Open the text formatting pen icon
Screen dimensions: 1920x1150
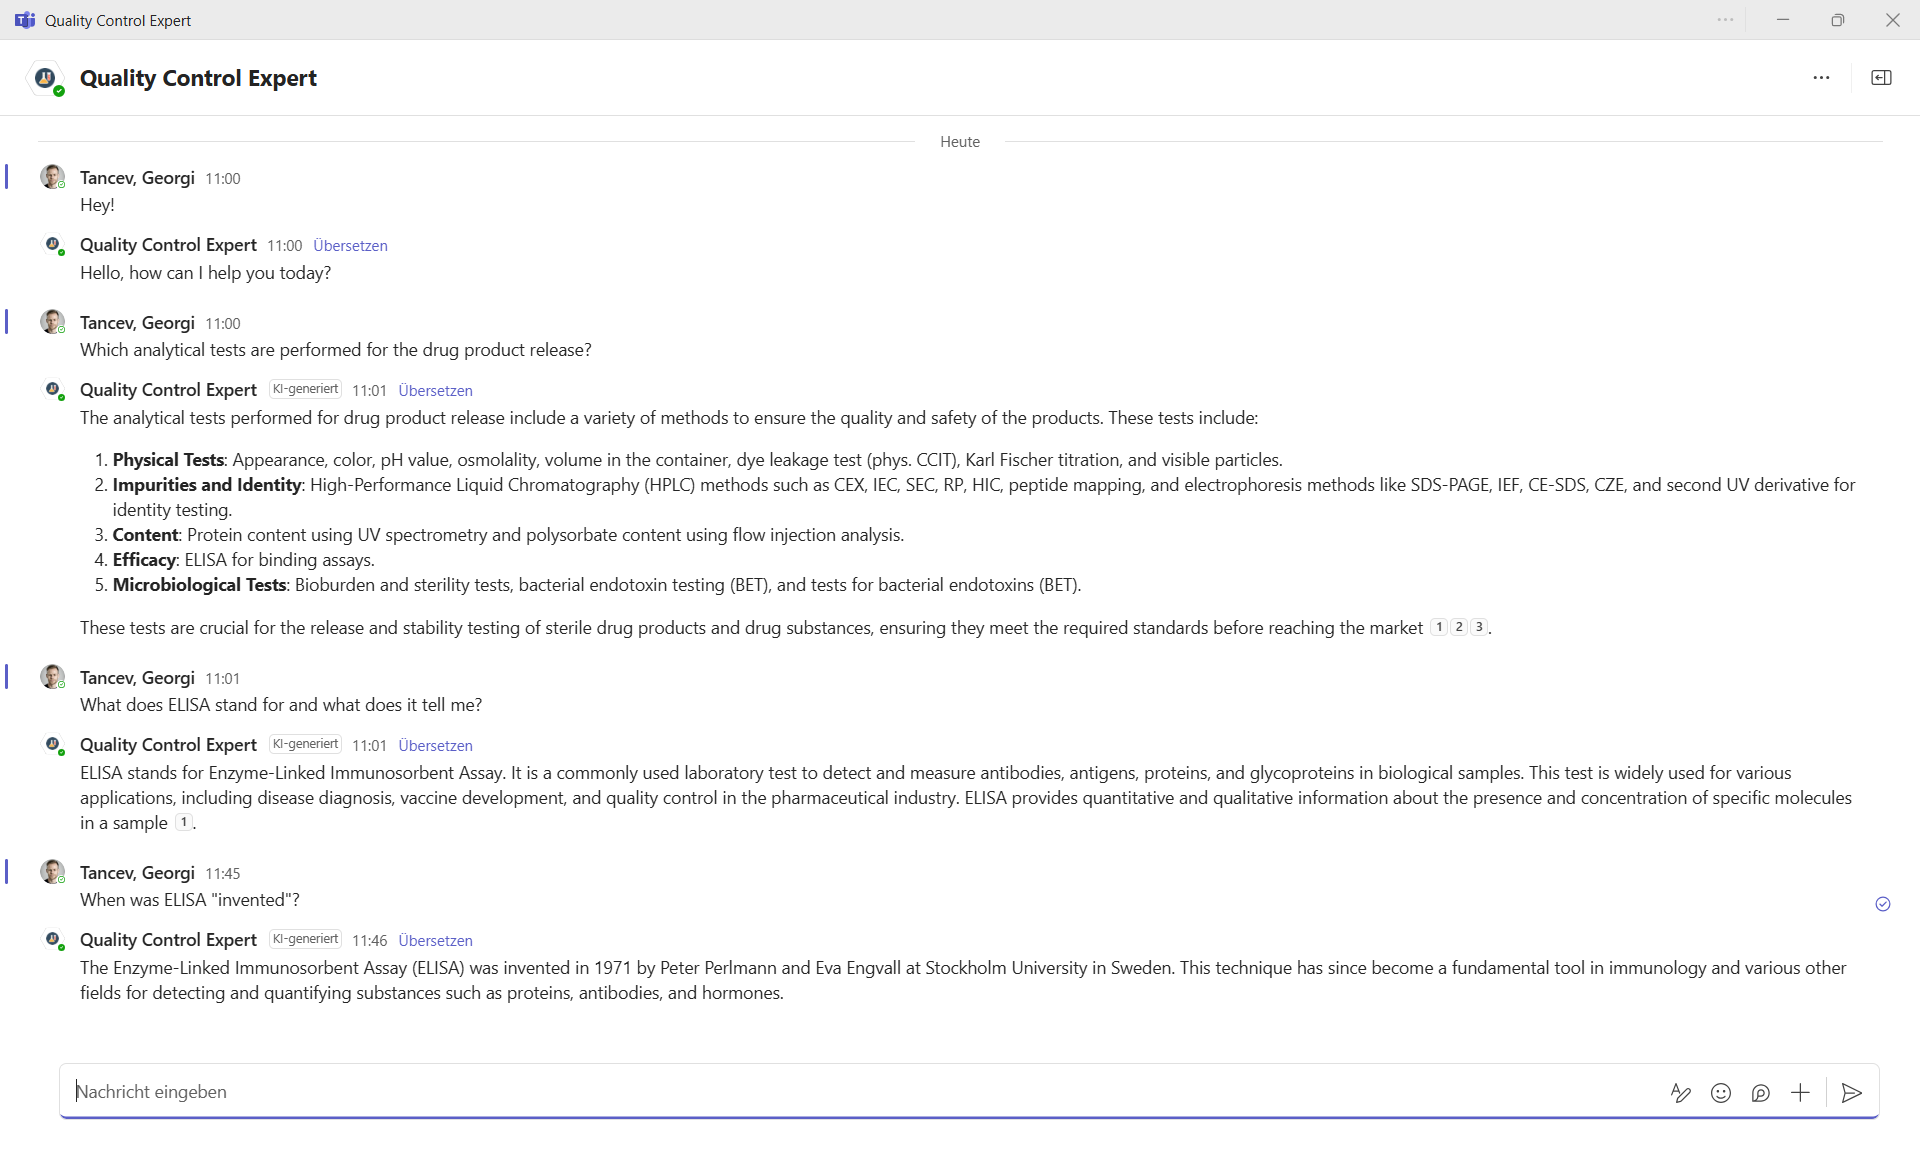coord(1680,1093)
